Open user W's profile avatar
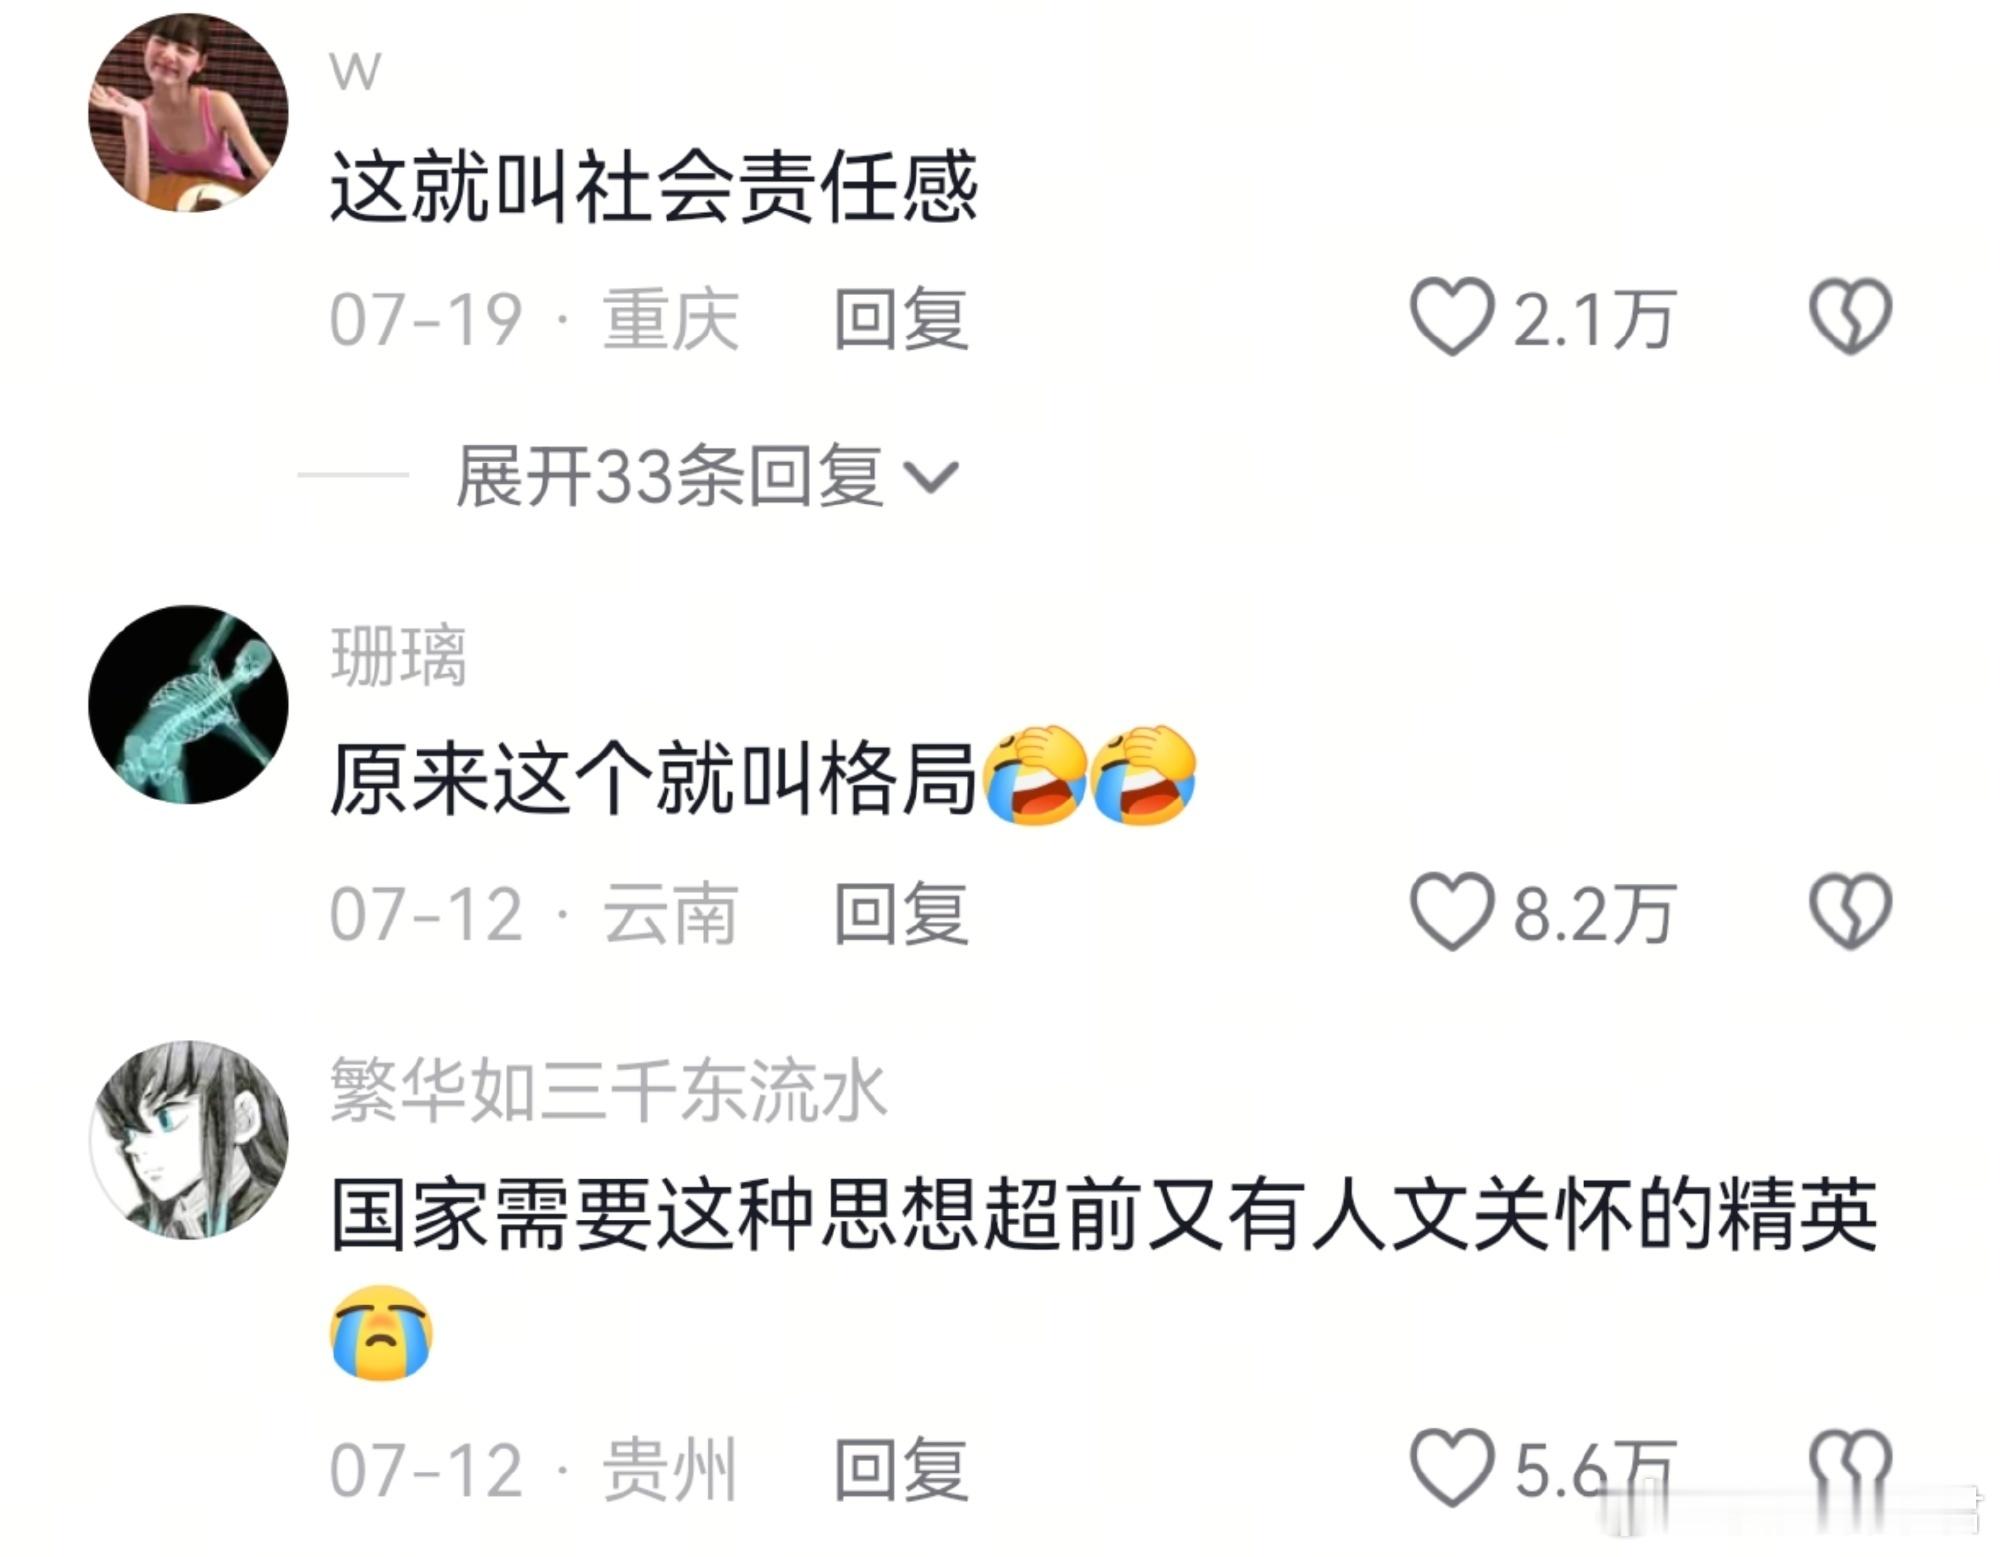This screenshot has width=2000, height=1557. (188, 112)
